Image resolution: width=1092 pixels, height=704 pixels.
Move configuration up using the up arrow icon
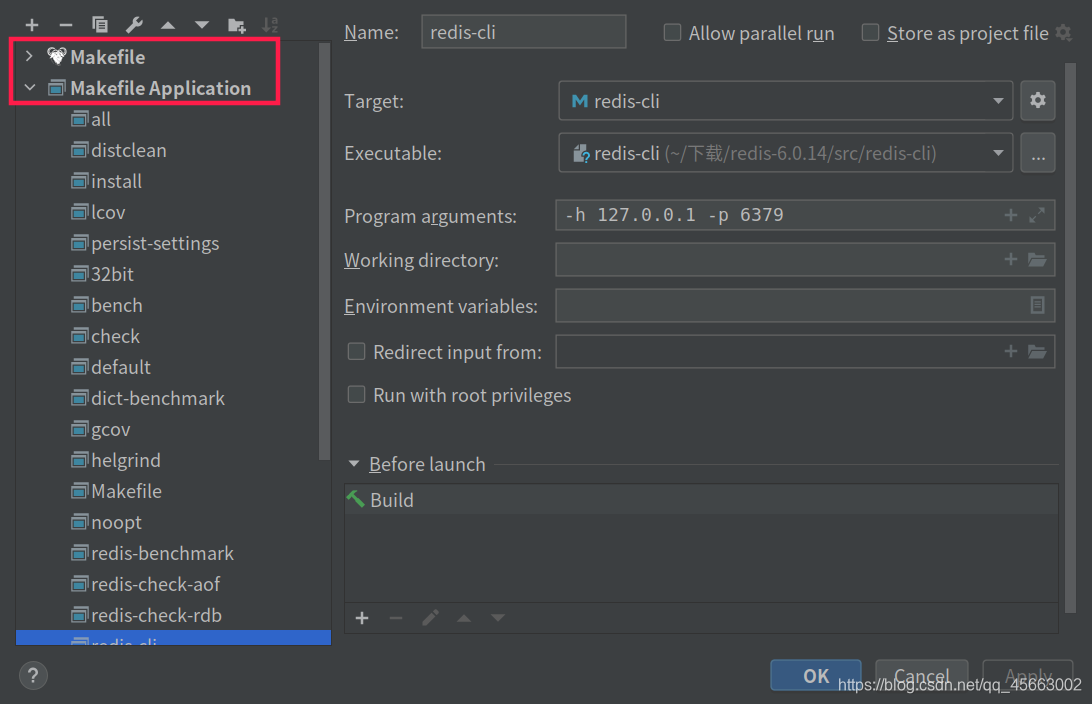[x=167, y=24]
